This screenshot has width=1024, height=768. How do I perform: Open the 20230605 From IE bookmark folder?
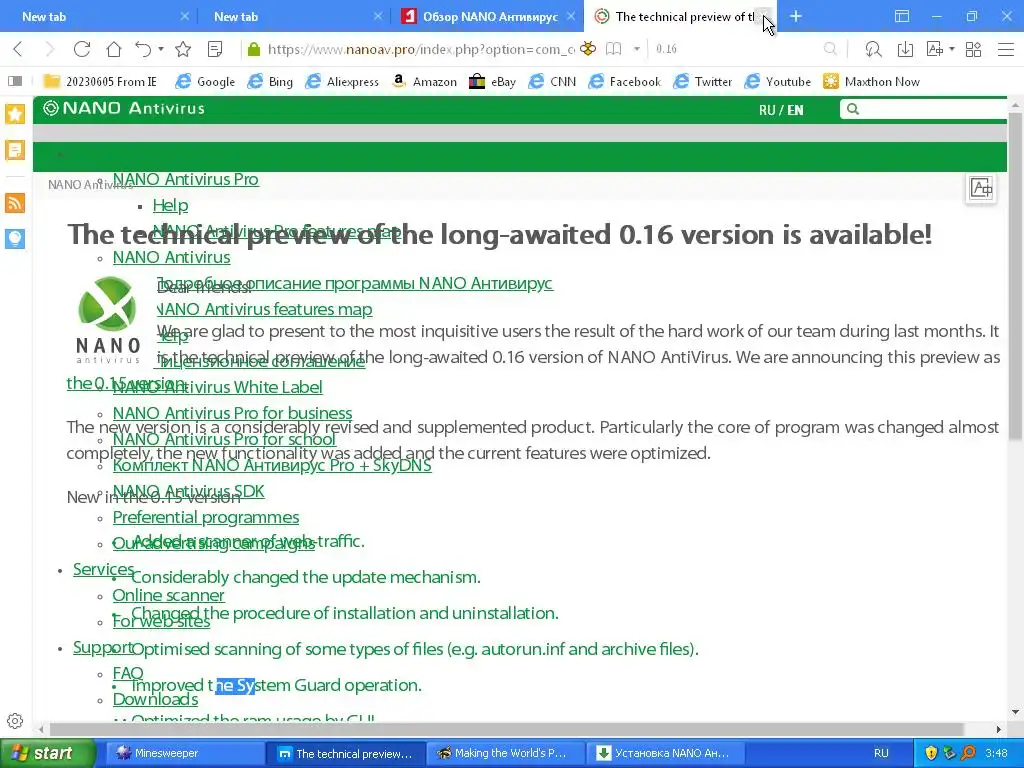point(99,81)
